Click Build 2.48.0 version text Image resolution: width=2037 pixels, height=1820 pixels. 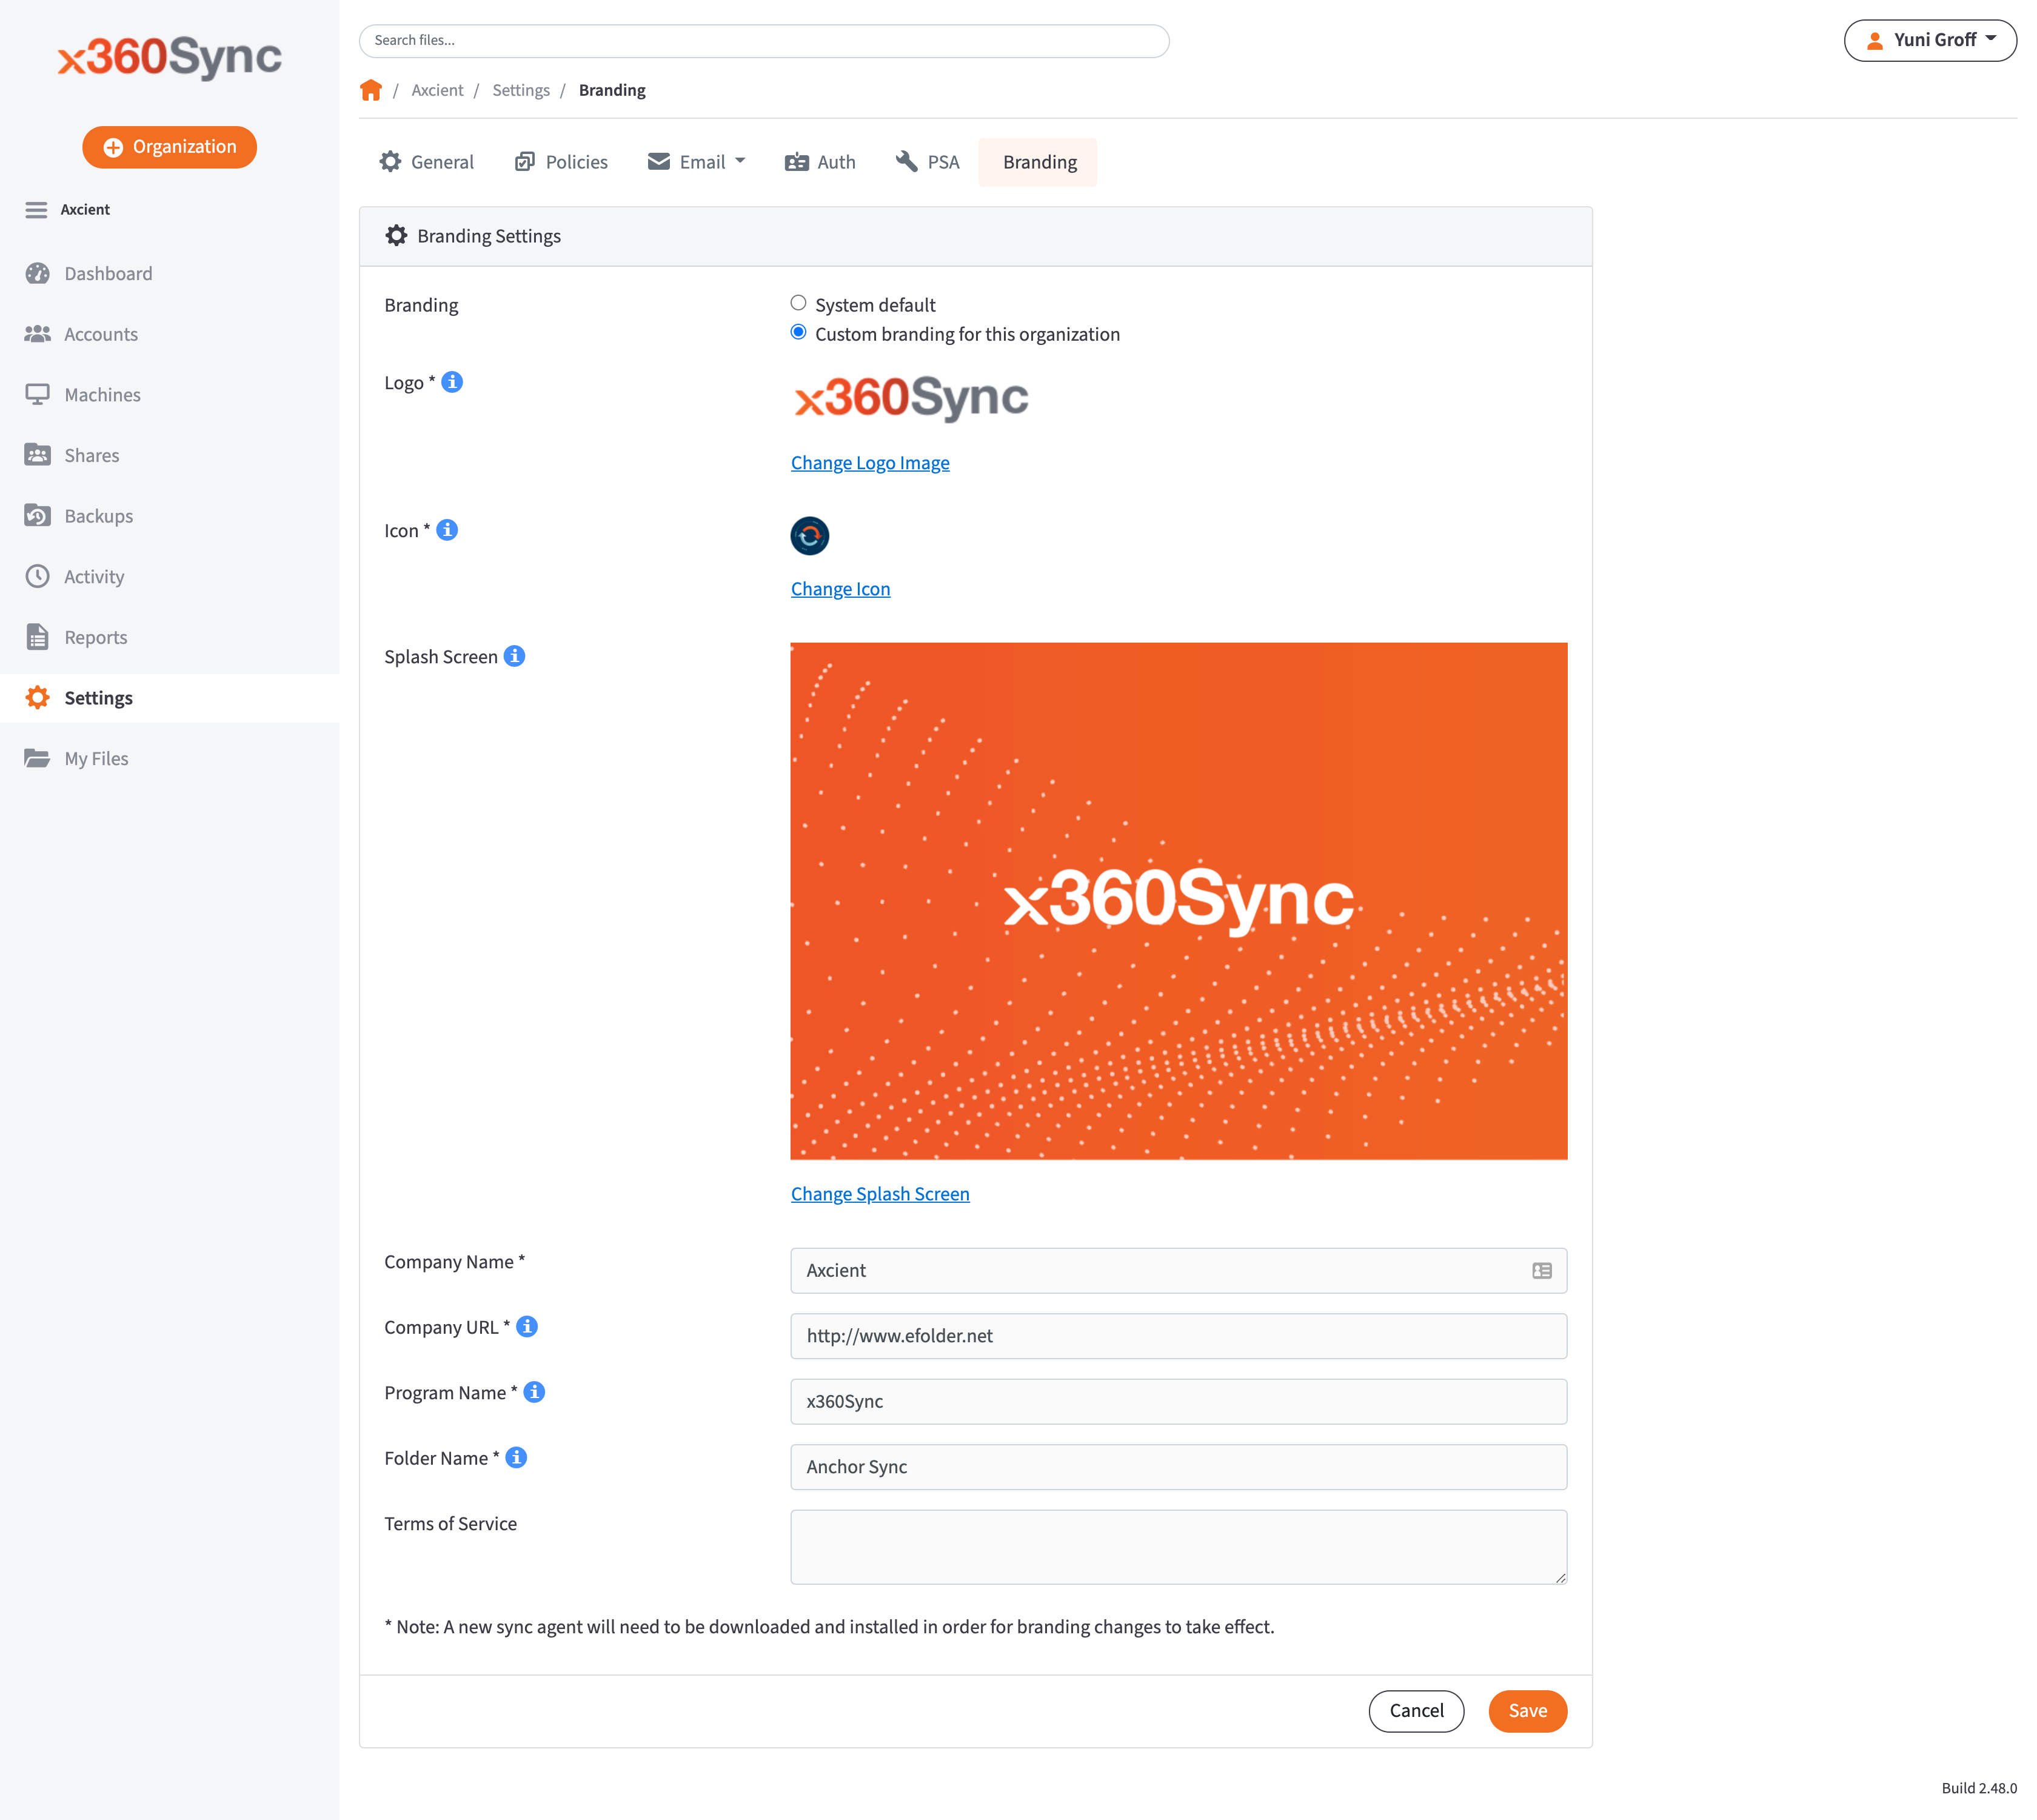click(1978, 1788)
